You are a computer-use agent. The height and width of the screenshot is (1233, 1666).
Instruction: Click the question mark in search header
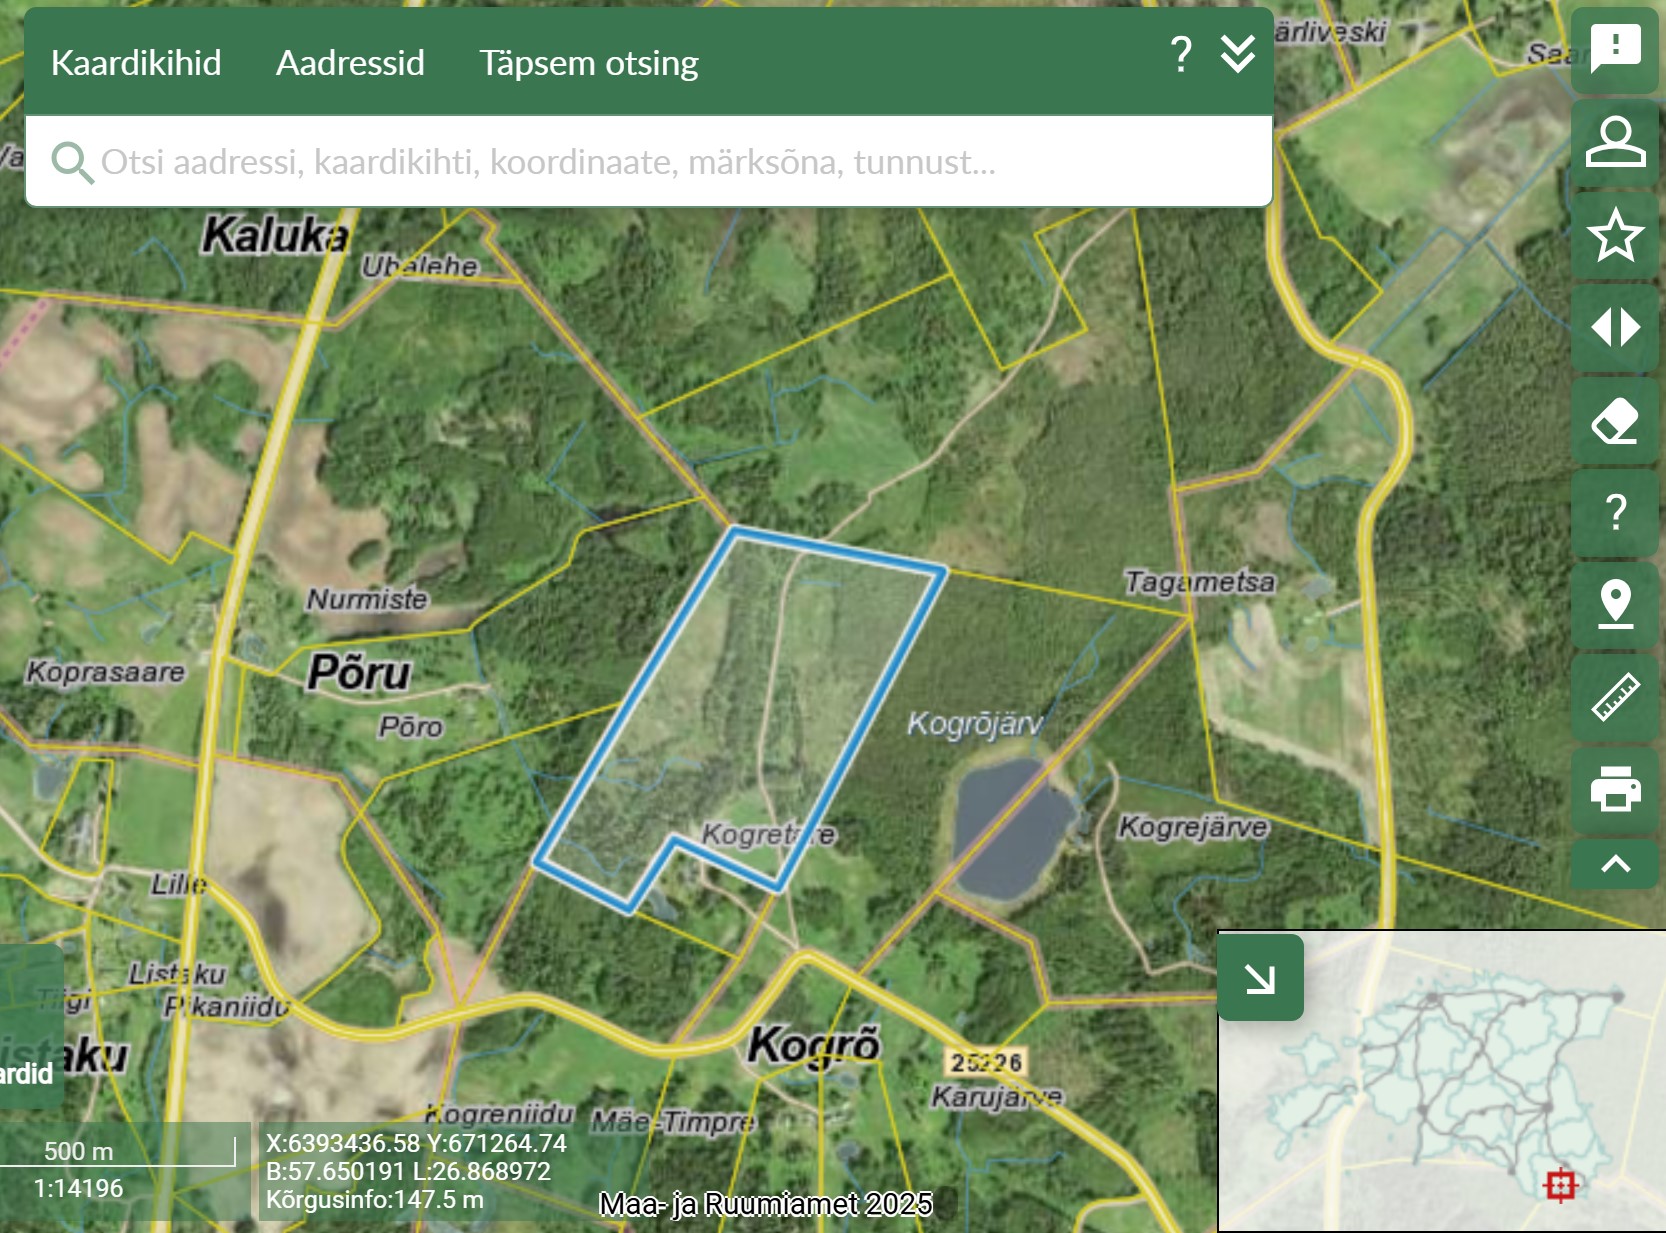(1181, 54)
